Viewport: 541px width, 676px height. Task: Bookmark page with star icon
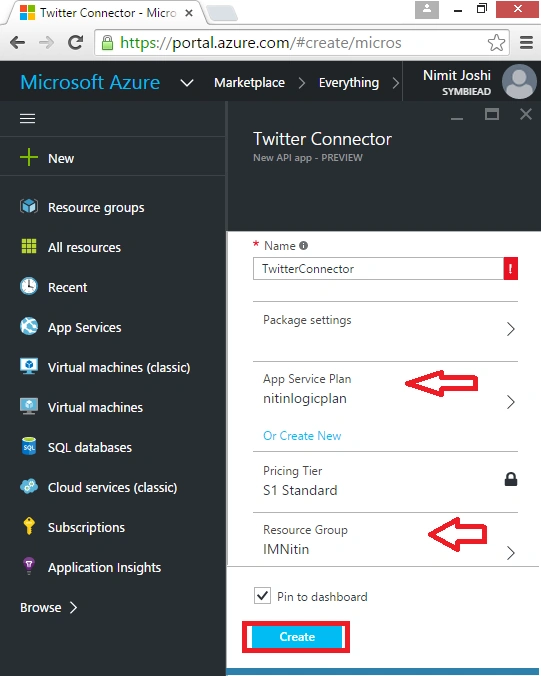tap(496, 43)
